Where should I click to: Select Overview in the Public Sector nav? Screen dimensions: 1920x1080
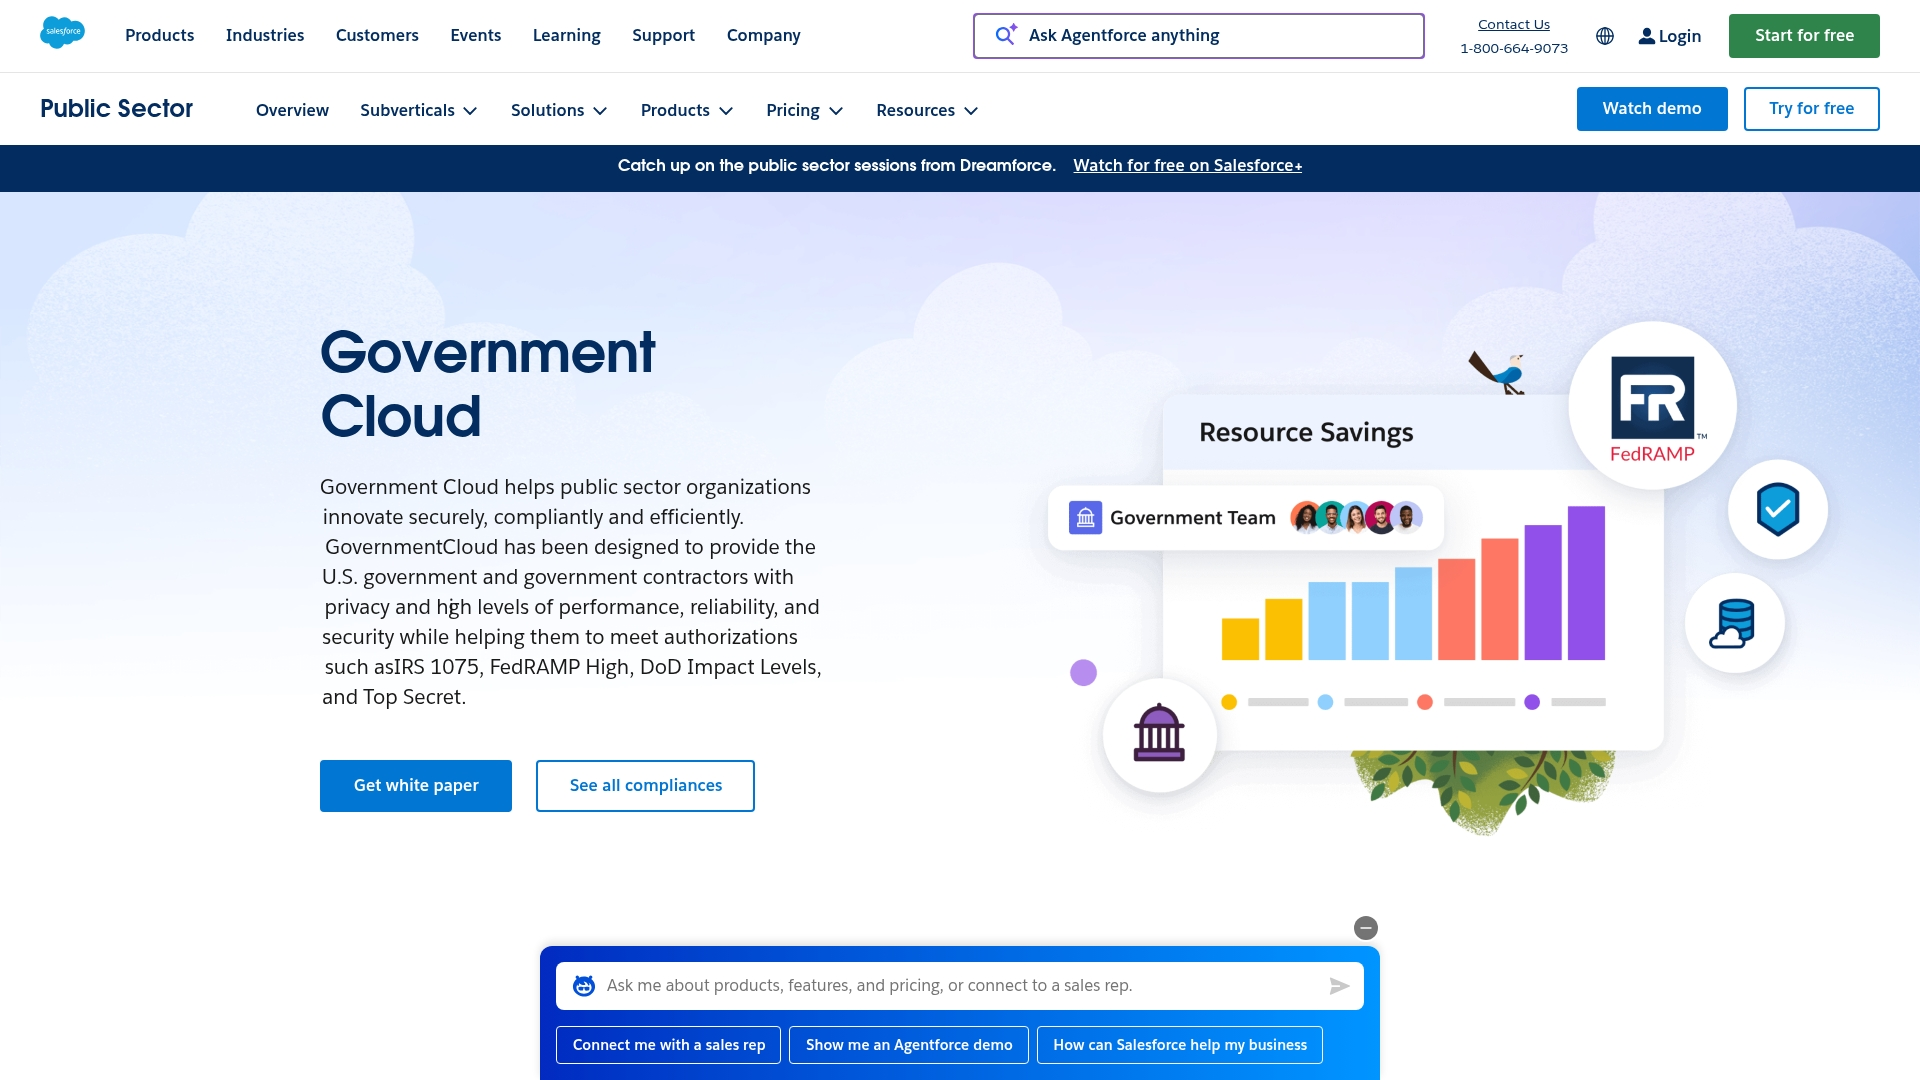pos(291,110)
